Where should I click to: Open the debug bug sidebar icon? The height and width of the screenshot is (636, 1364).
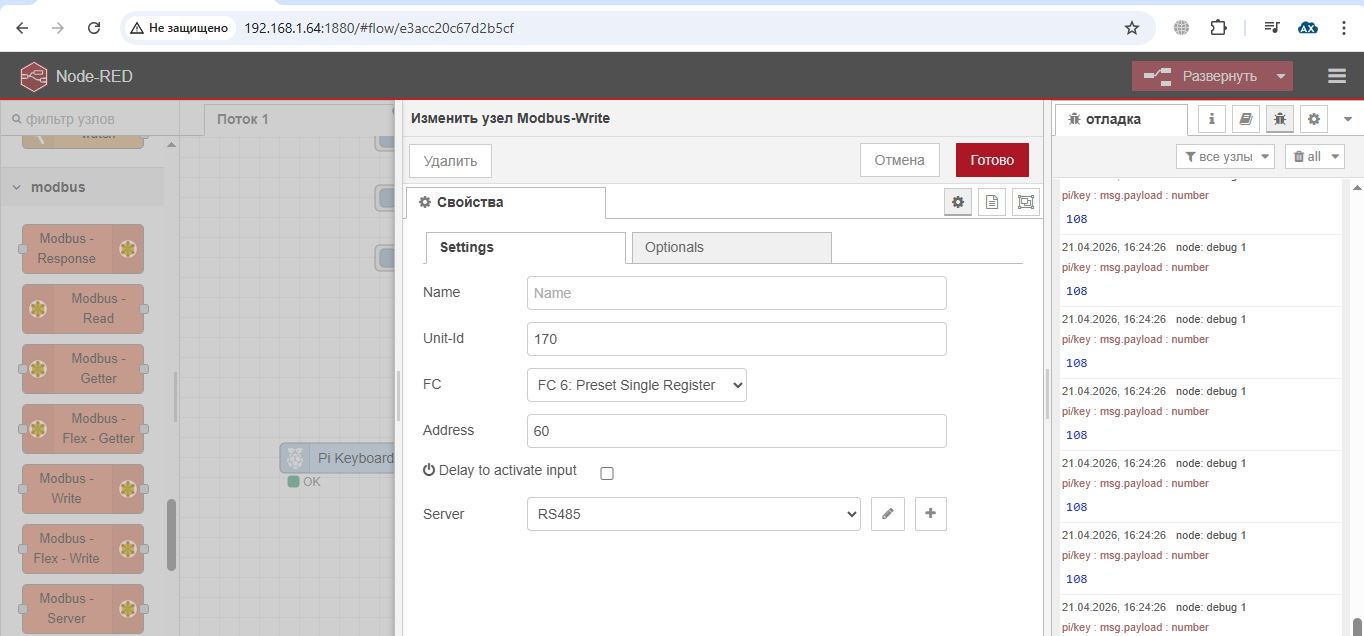coord(1280,119)
